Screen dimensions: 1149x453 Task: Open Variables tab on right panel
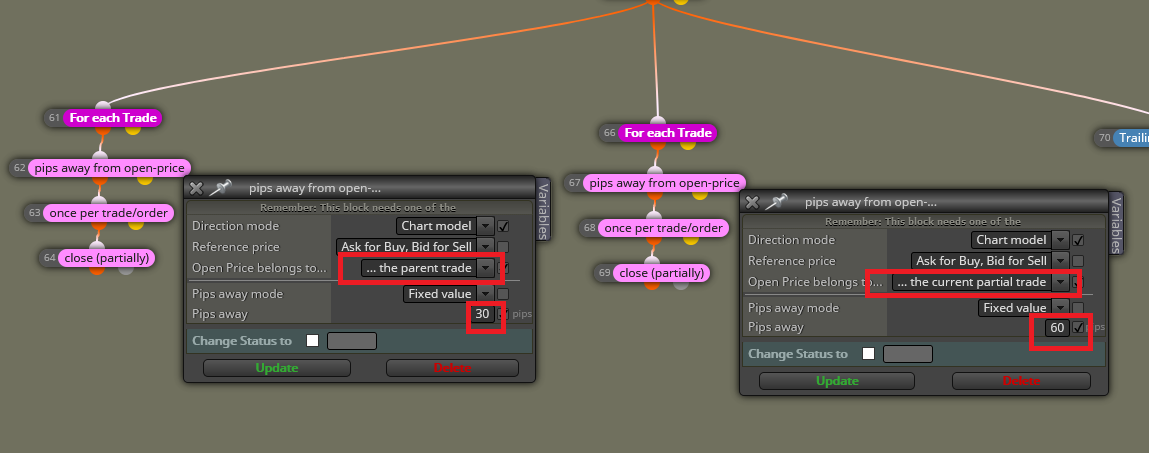[x=1115, y=224]
